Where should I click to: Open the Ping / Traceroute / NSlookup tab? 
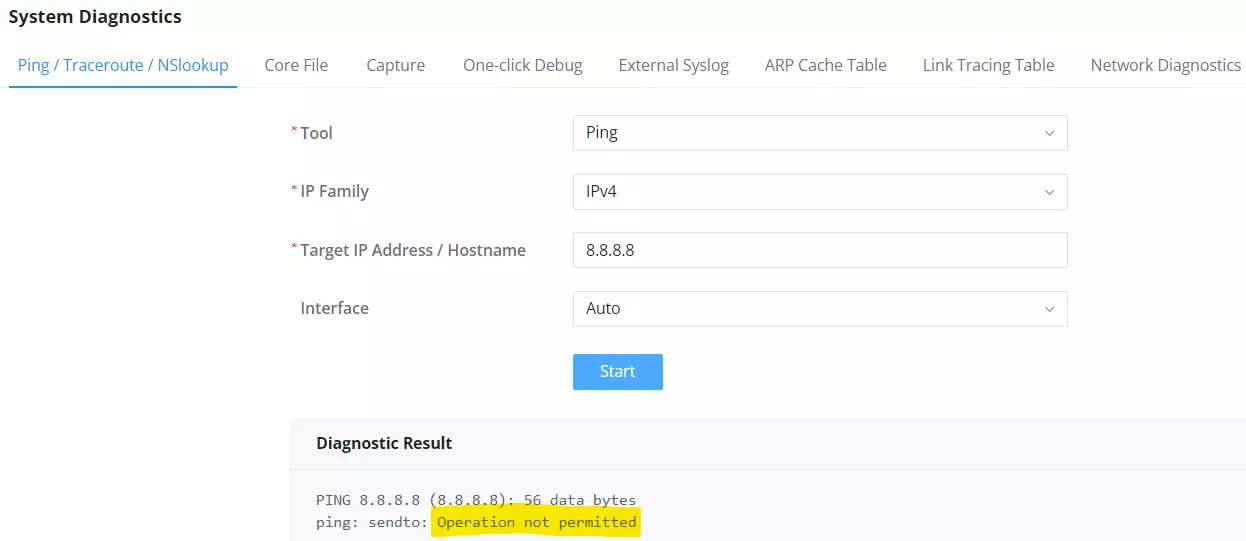(x=123, y=65)
